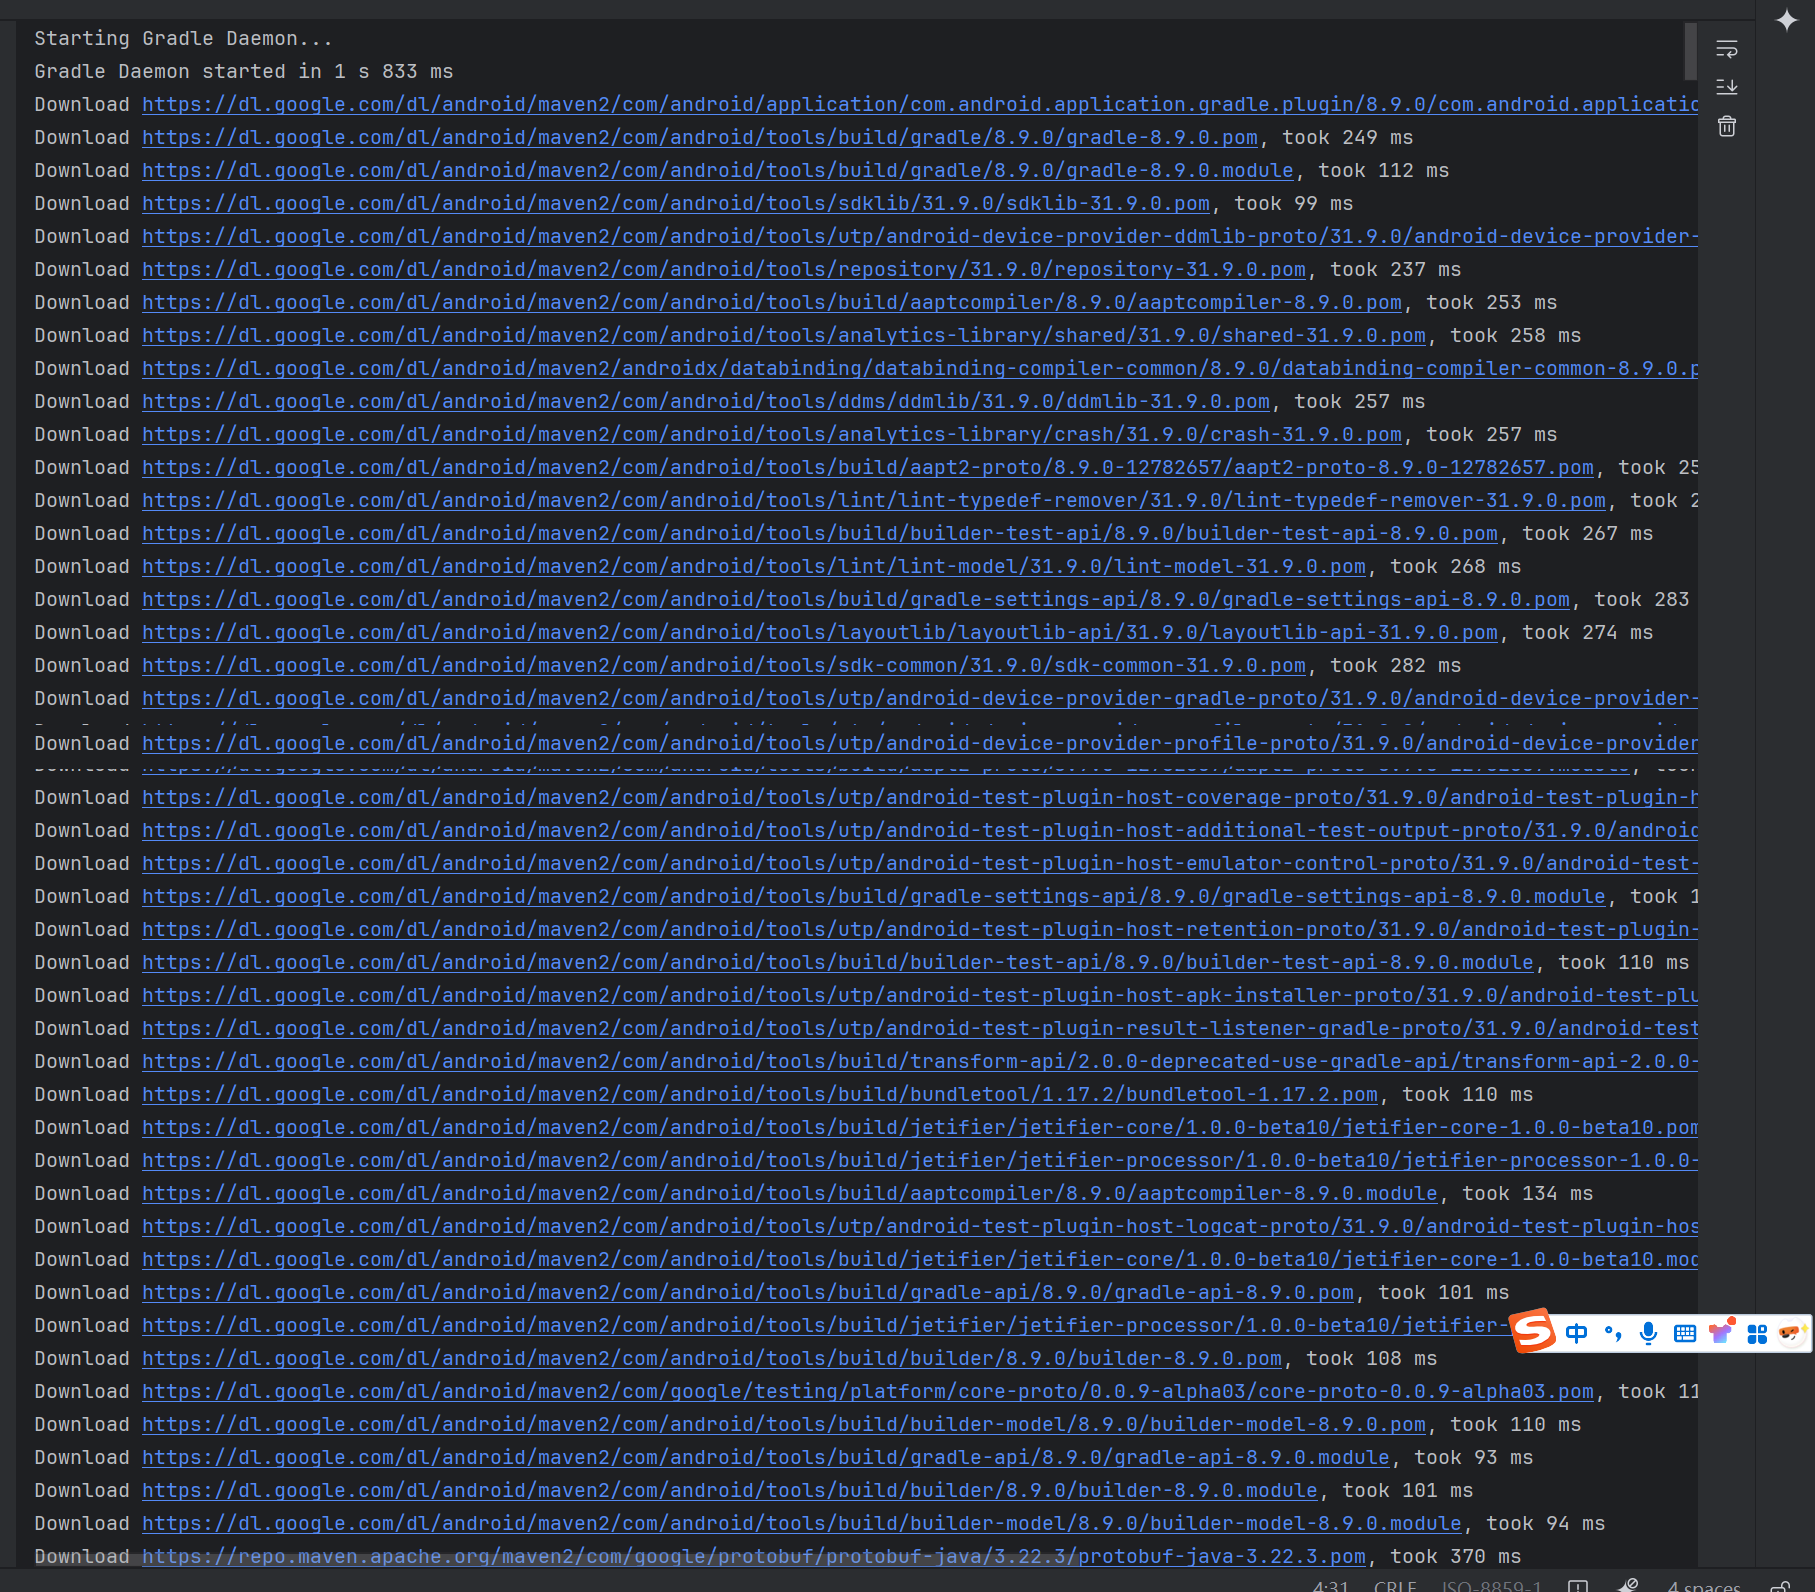Screen dimensions: 1815x1592
Task: Open the gradle-8.9.0.module link
Action: click(x=718, y=171)
